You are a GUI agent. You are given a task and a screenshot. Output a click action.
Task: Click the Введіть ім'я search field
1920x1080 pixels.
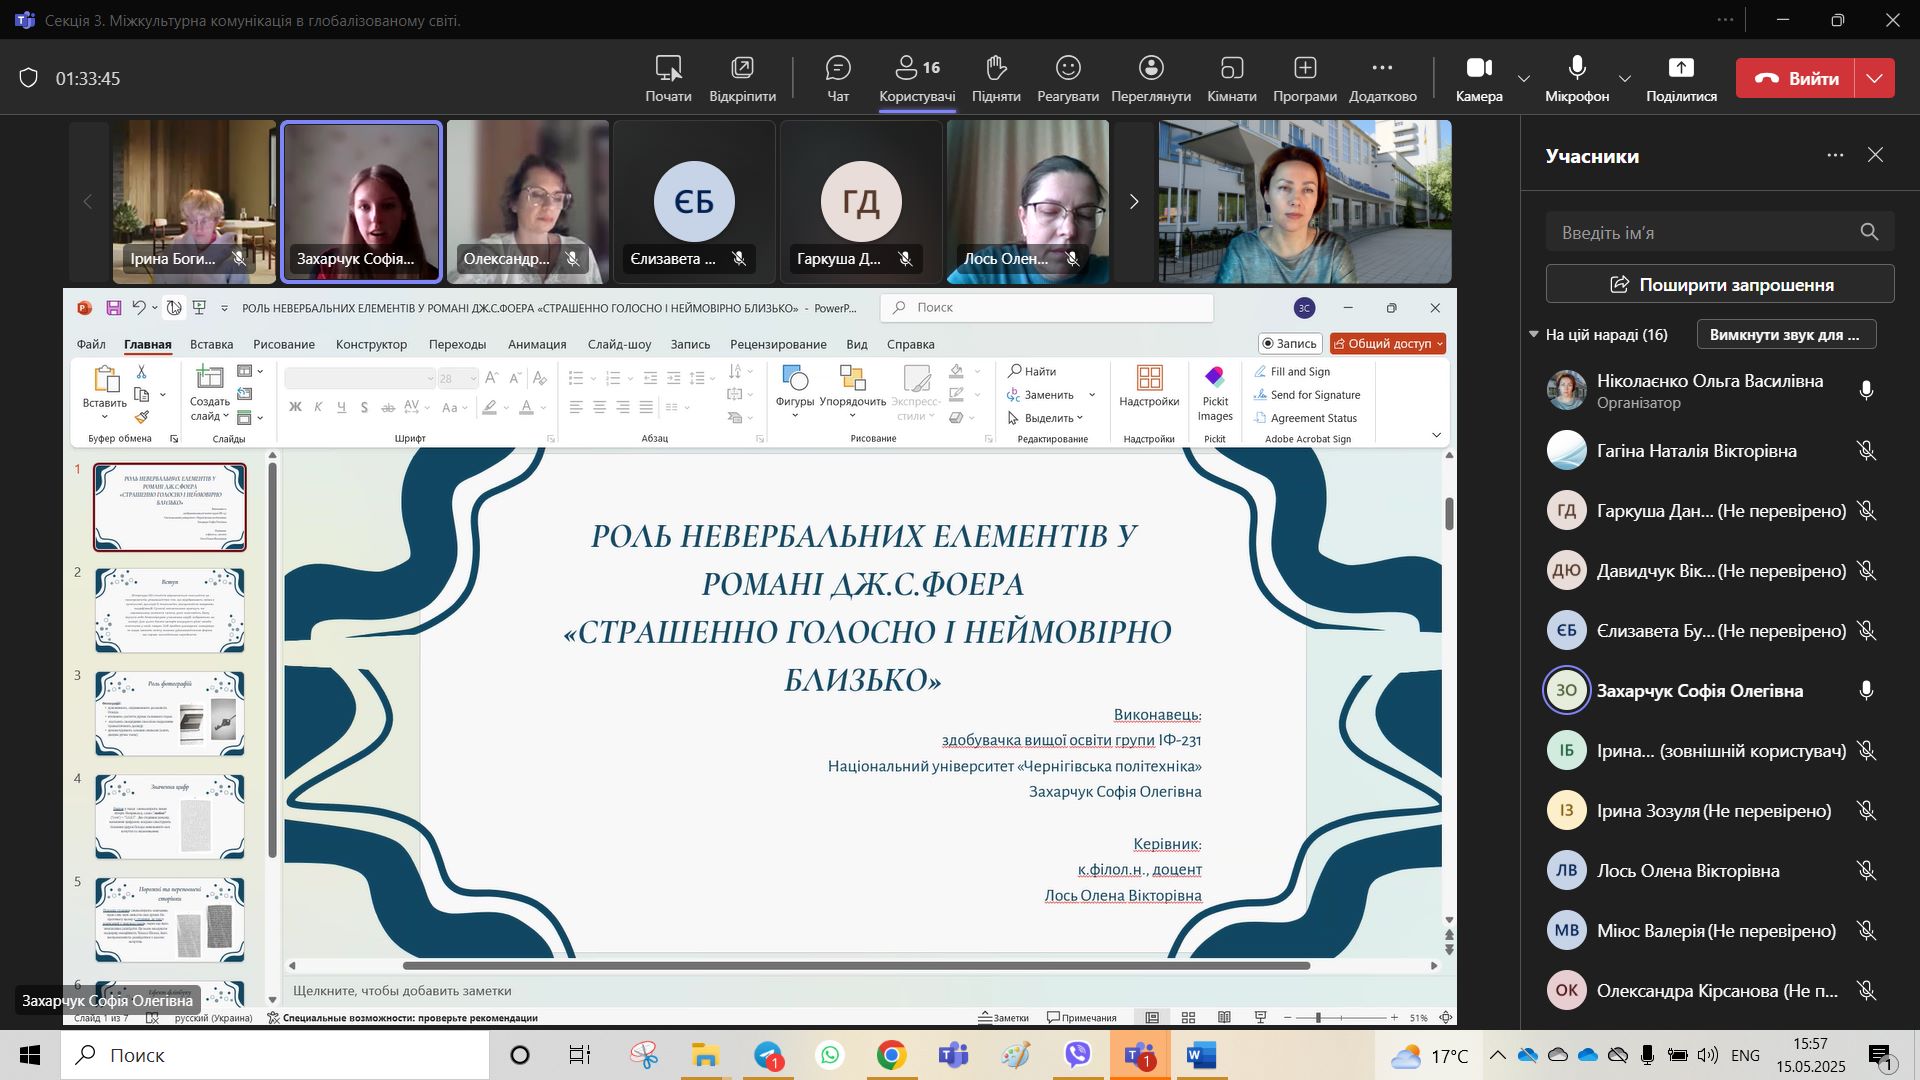point(1700,232)
